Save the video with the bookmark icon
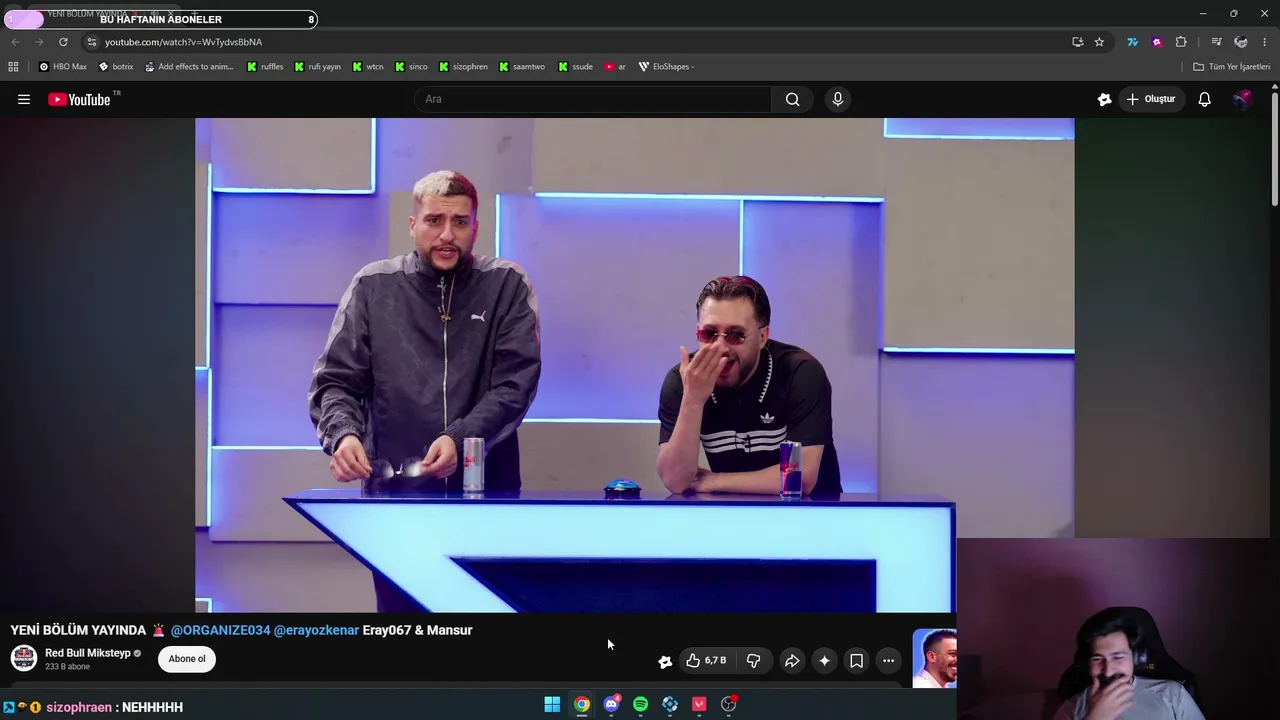Image resolution: width=1280 pixels, height=720 pixels. pos(856,660)
